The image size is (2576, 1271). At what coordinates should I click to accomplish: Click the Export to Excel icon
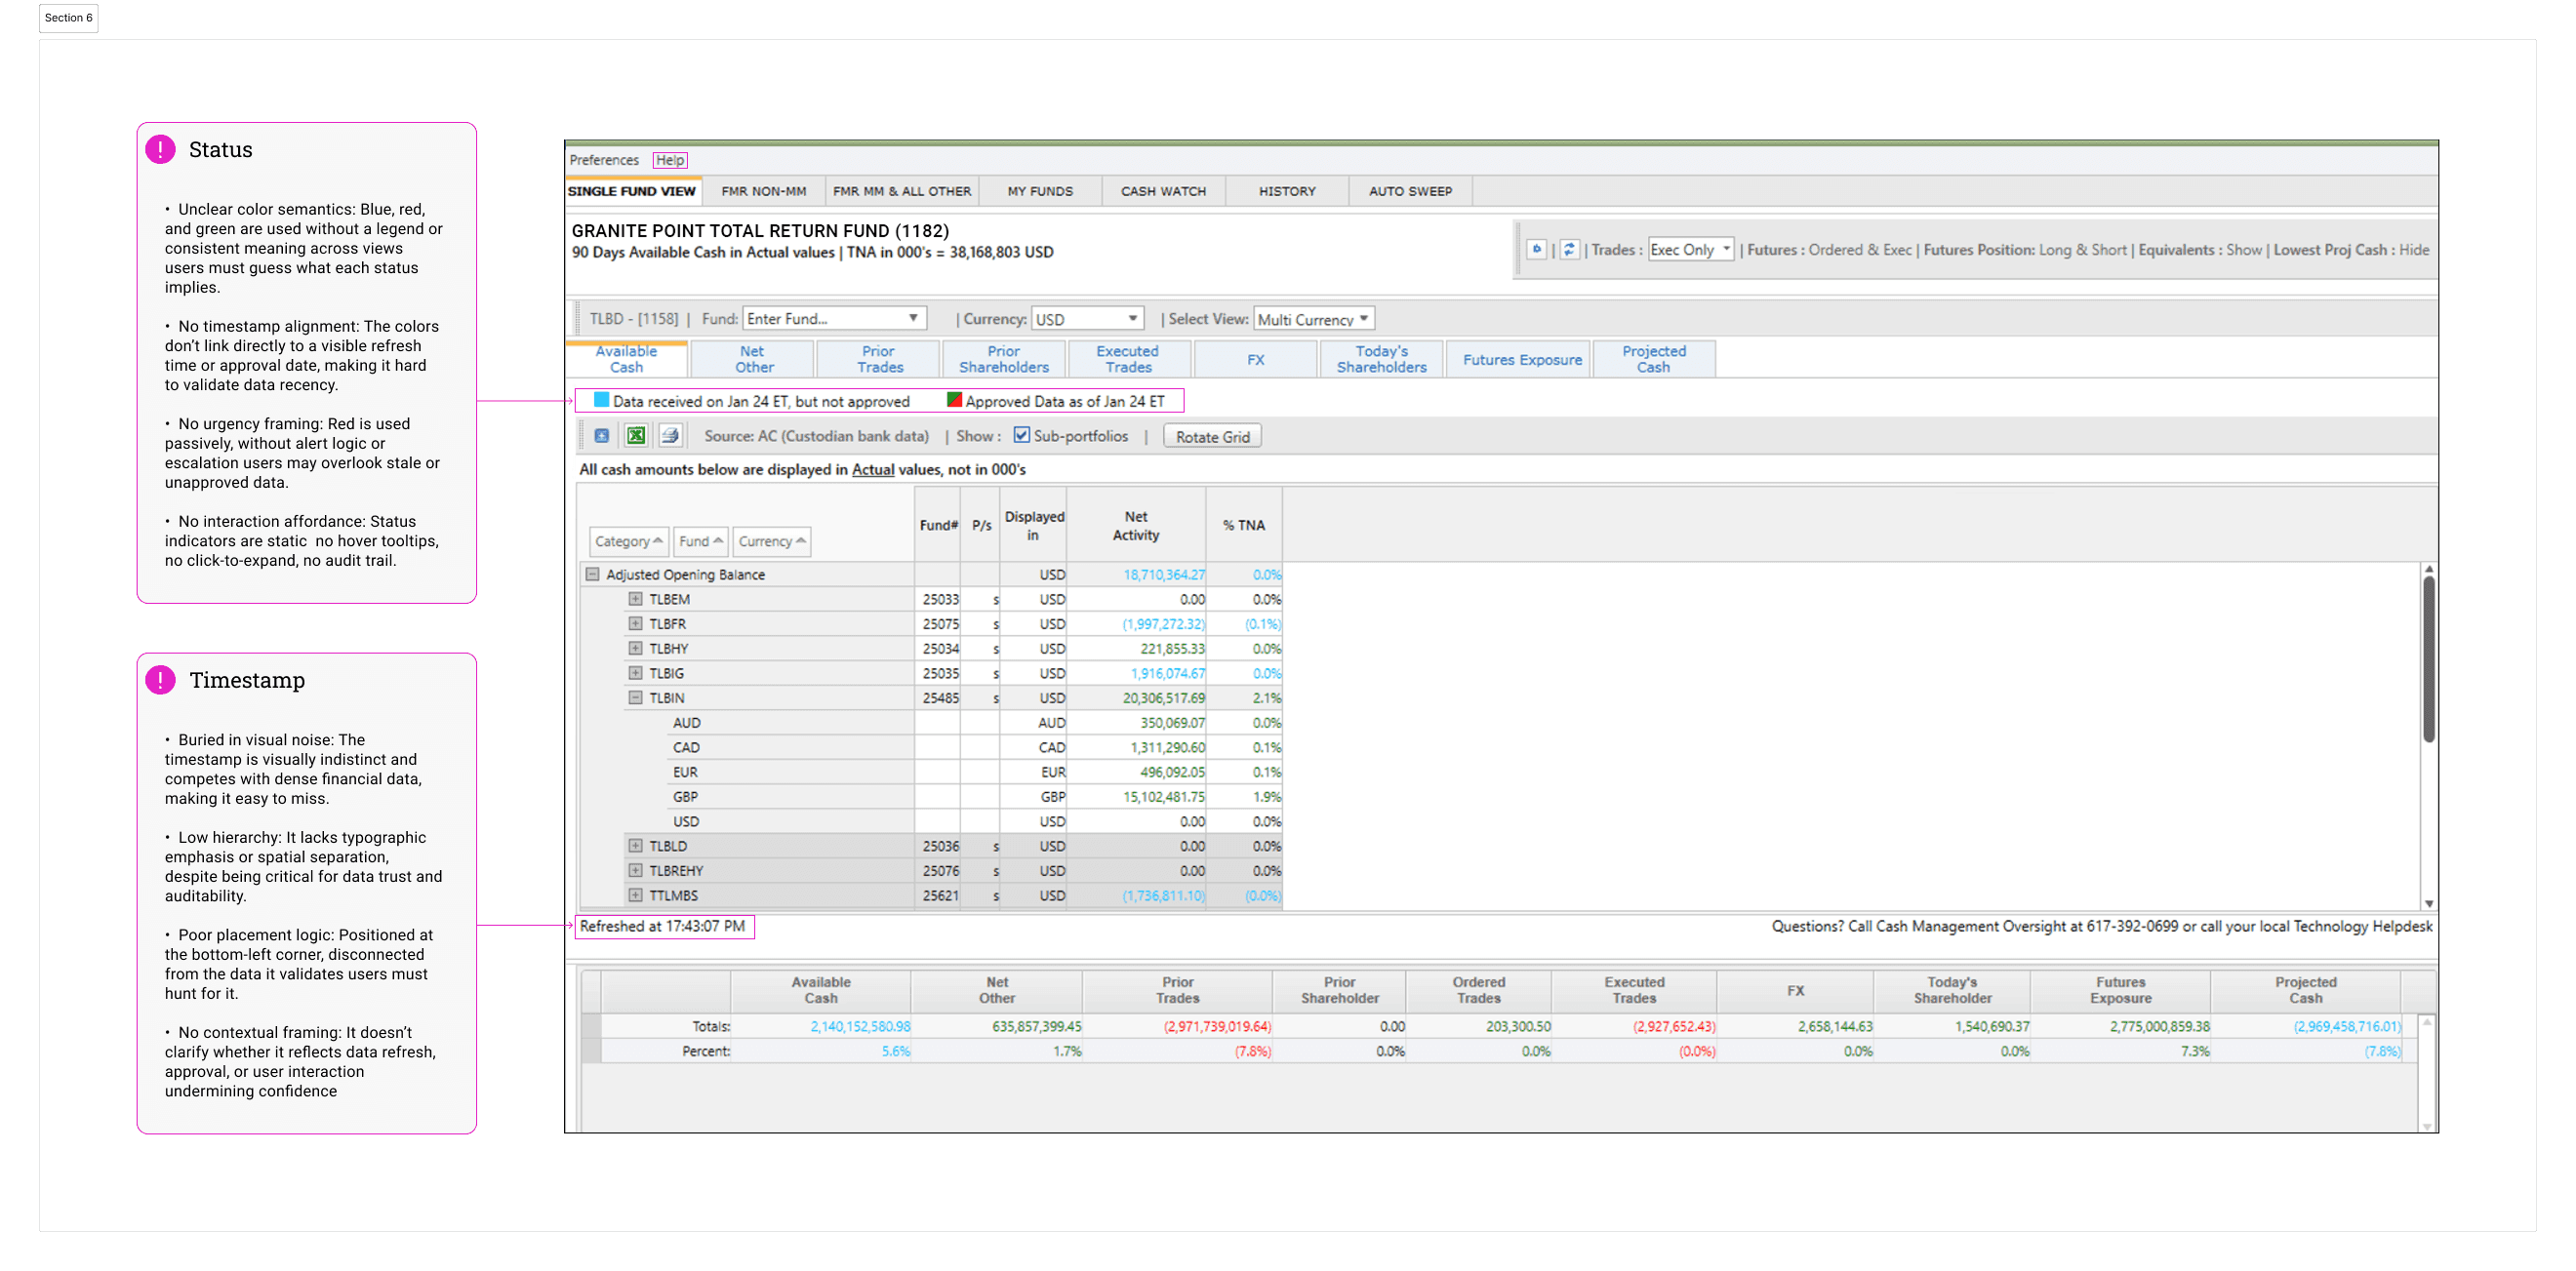coord(636,435)
